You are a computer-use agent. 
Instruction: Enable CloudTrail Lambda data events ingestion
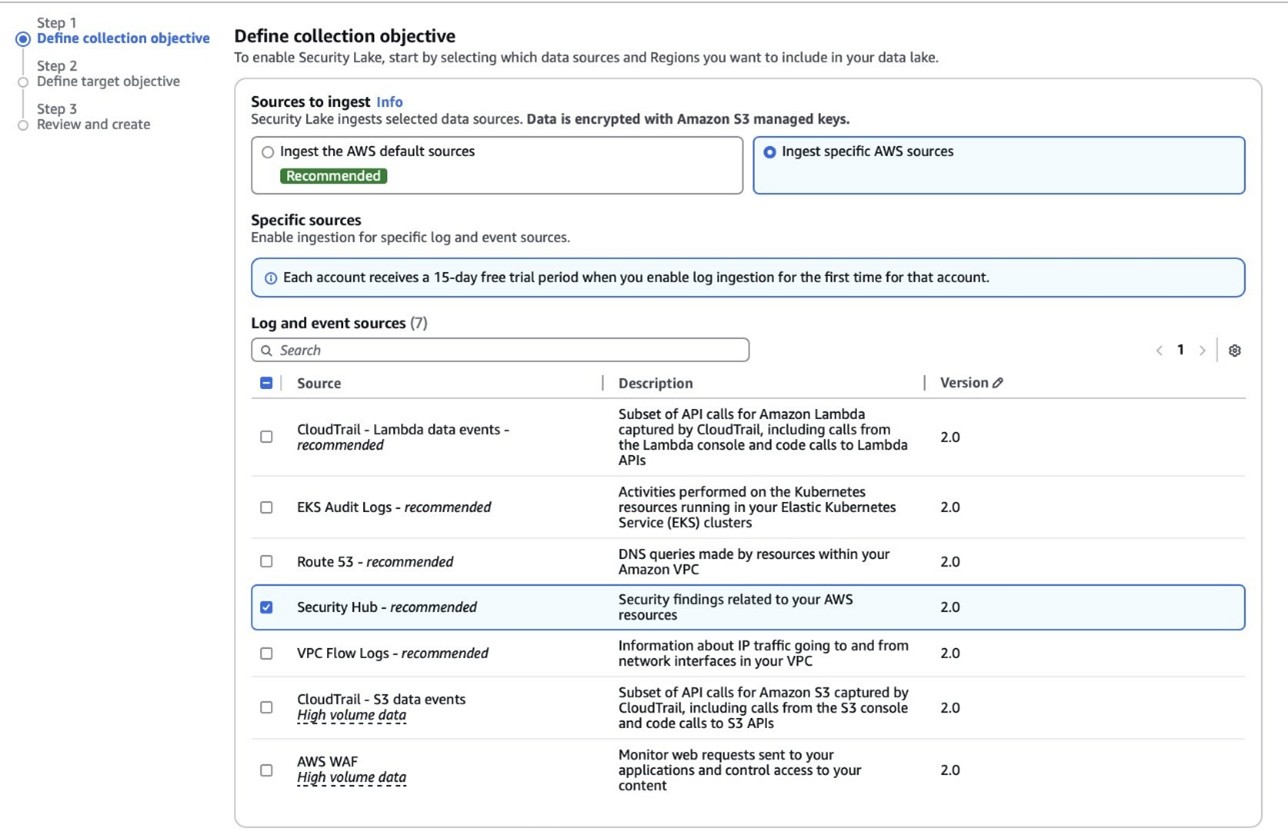click(x=266, y=436)
